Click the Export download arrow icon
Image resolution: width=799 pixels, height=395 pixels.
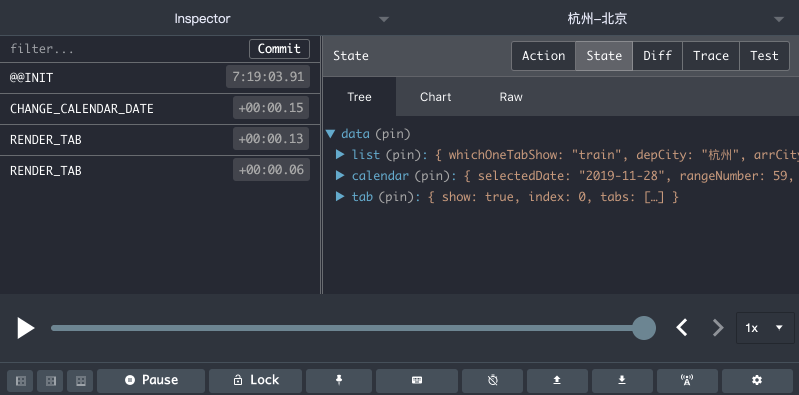(x=622, y=381)
